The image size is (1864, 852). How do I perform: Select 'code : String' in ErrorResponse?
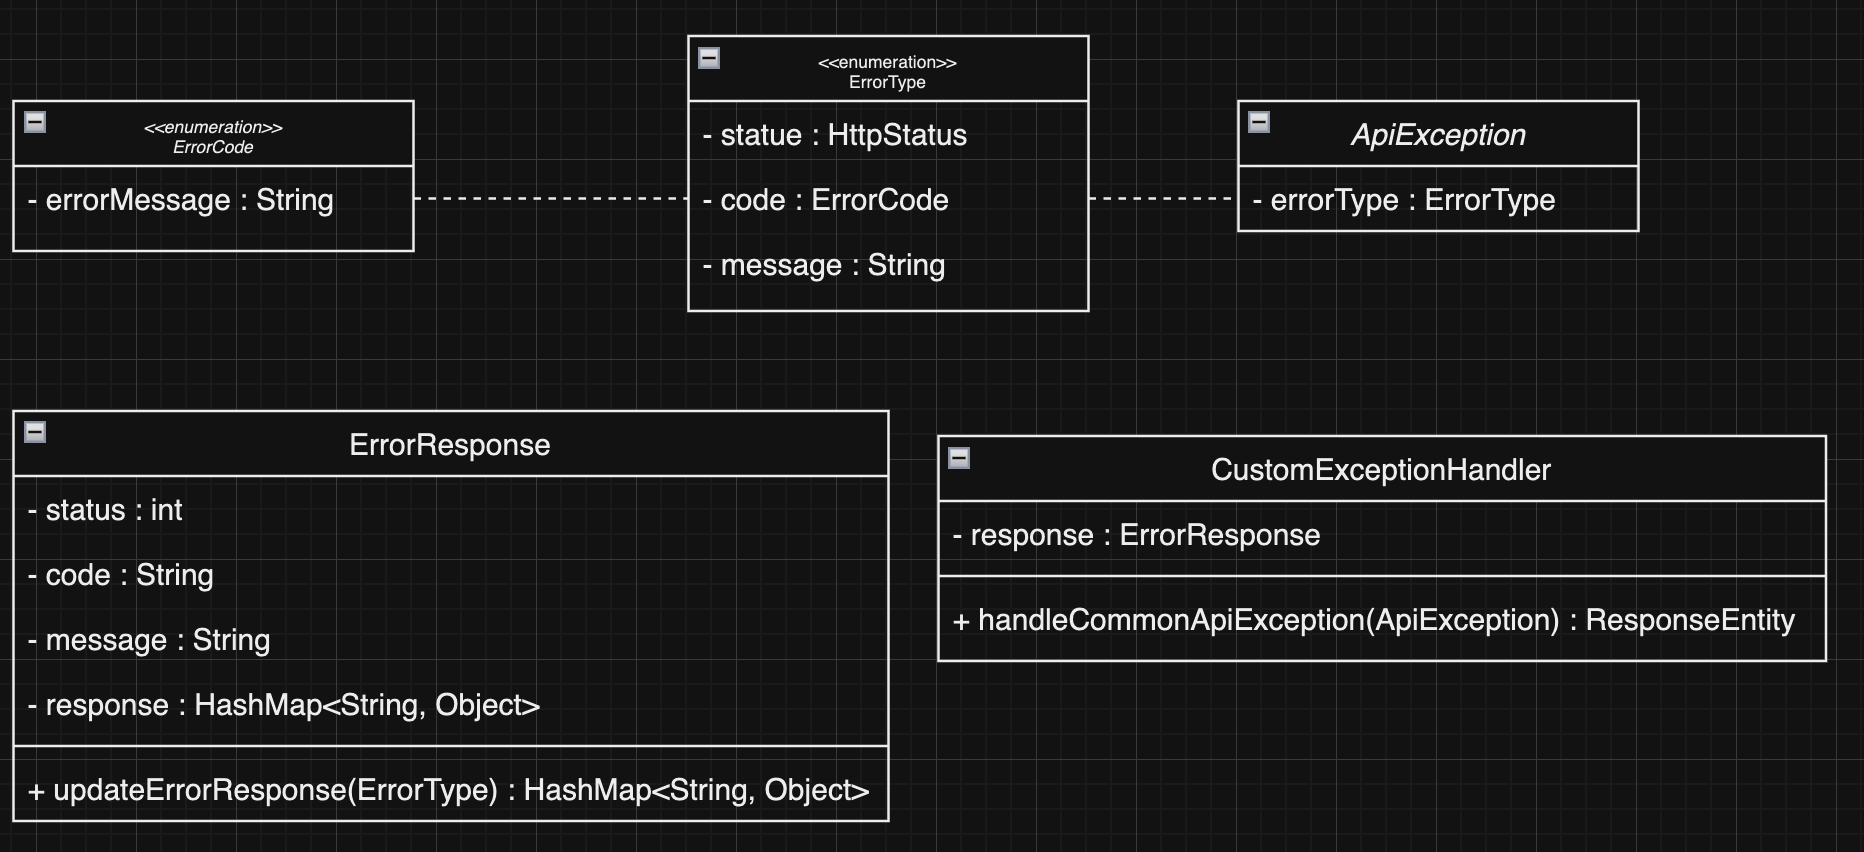tap(121, 575)
